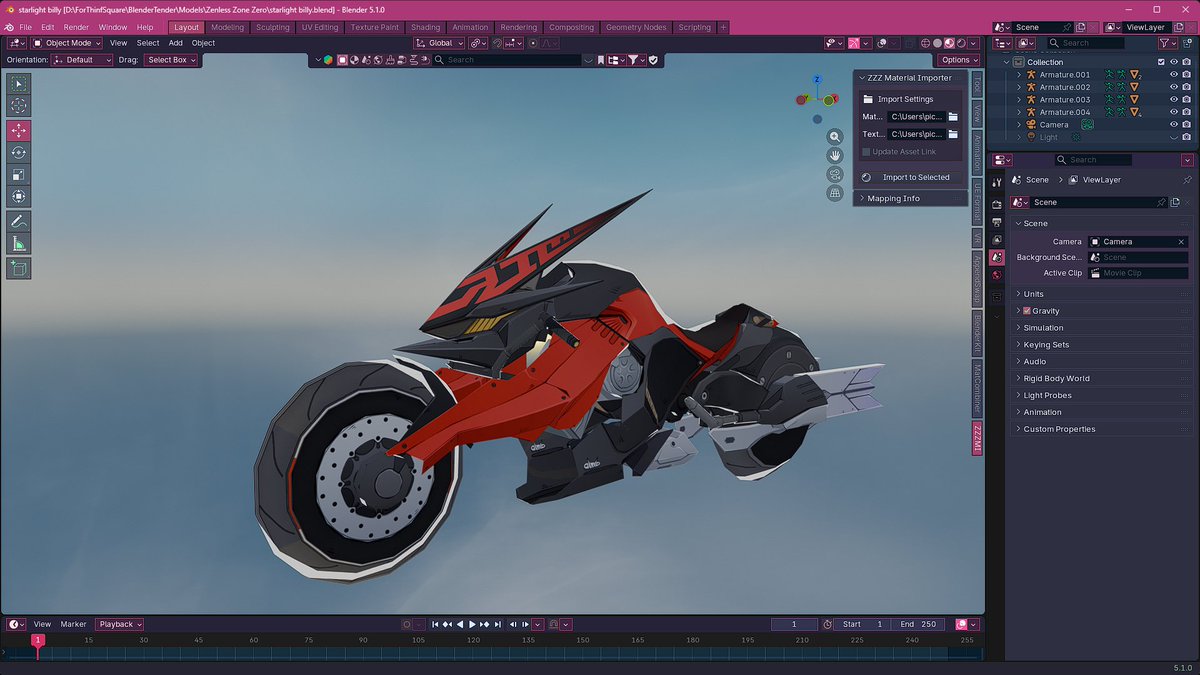1200x675 pixels.
Task: Select the Add Cube tool
Action: (x=19, y=268)
